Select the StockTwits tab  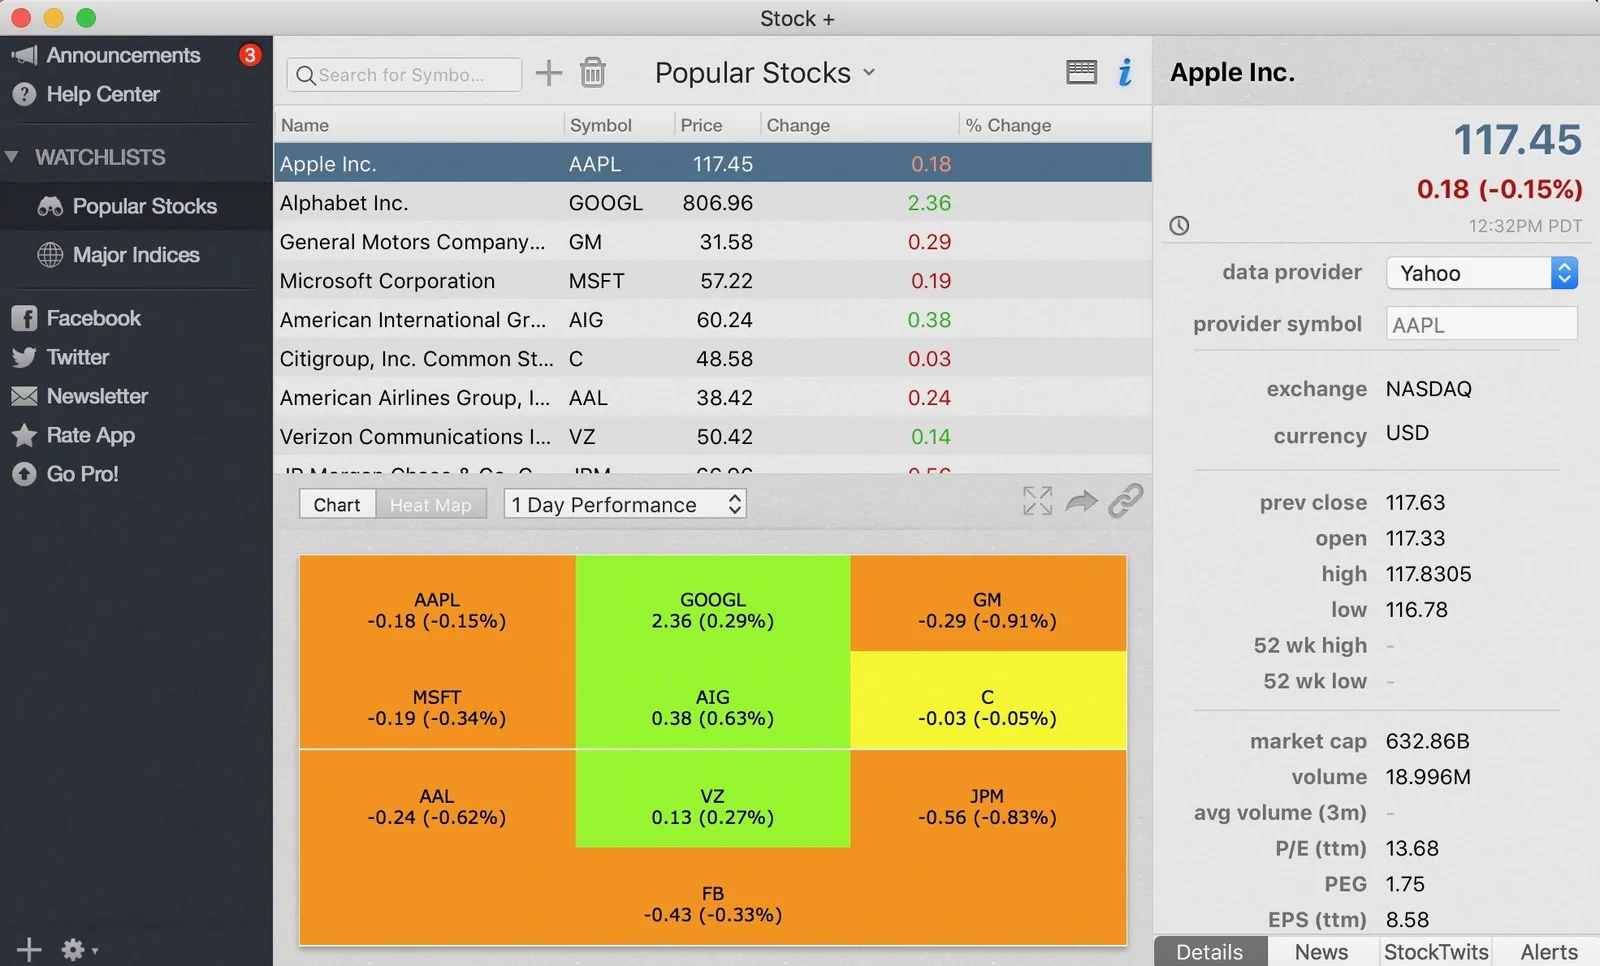click(1436, 951)
